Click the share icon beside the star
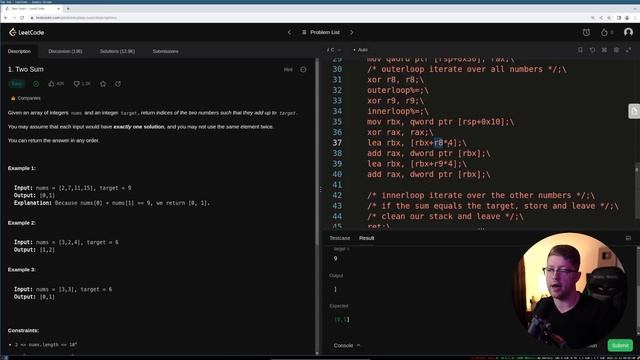 point(118,84)
